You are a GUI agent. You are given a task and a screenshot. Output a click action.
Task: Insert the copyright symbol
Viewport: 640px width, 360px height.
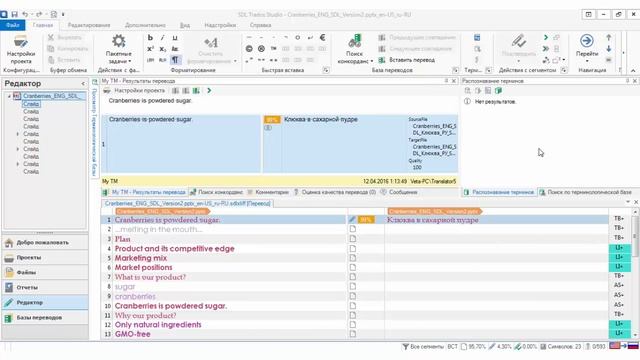click(x=249, y=49)
